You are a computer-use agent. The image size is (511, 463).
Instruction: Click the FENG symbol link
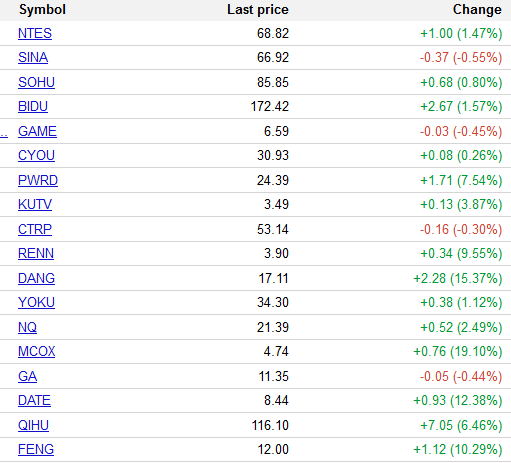coord(36,450)
